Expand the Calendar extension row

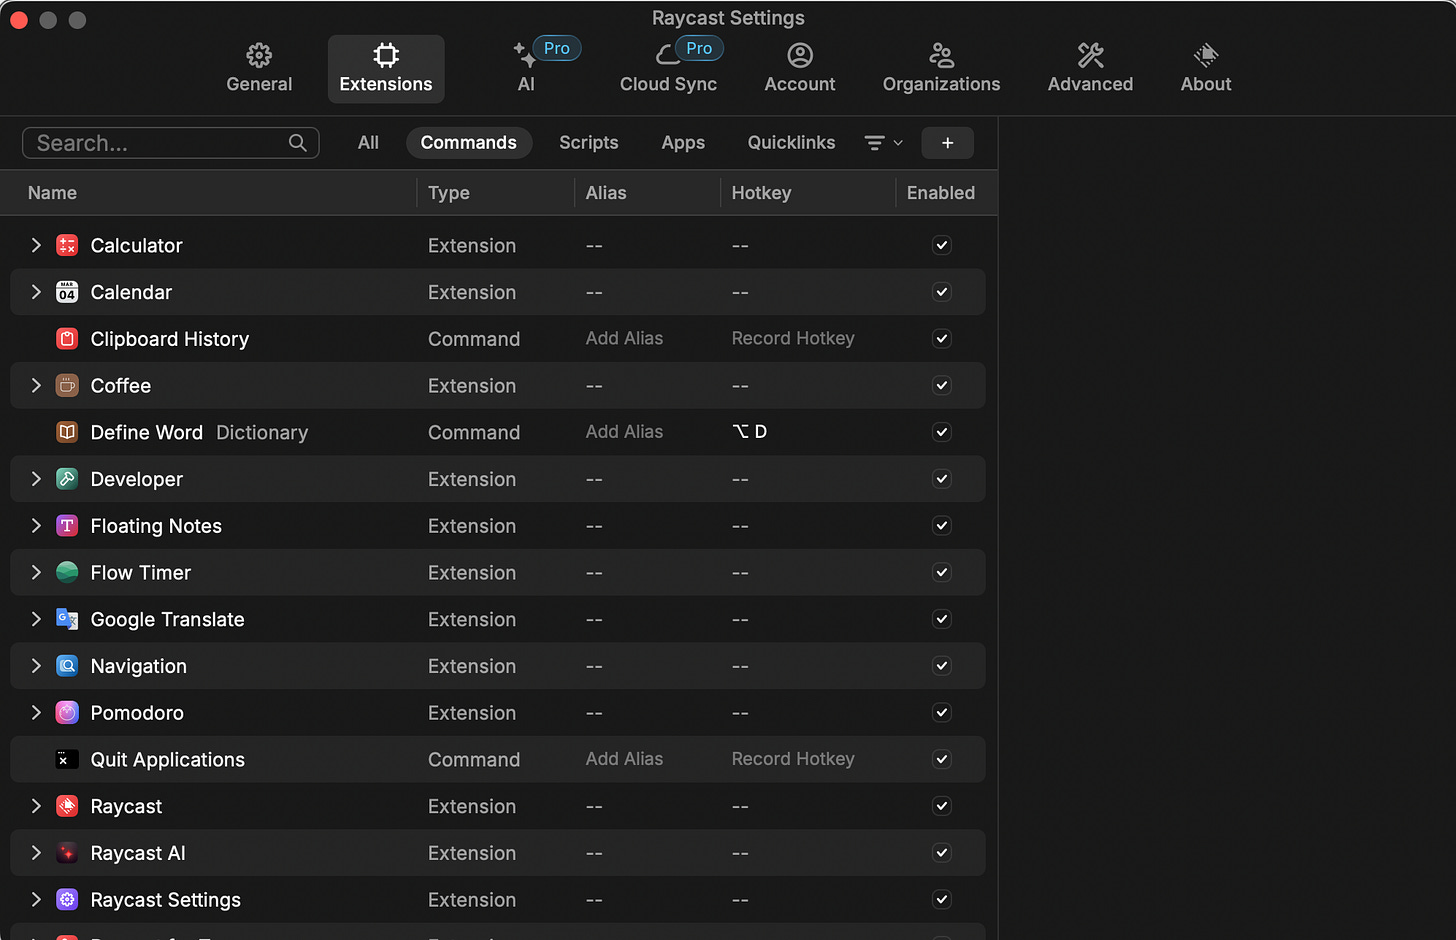pos(36,292)
